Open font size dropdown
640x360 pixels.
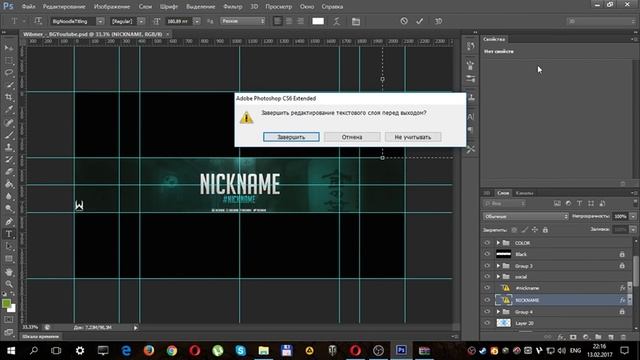click(x=197, y=21)
